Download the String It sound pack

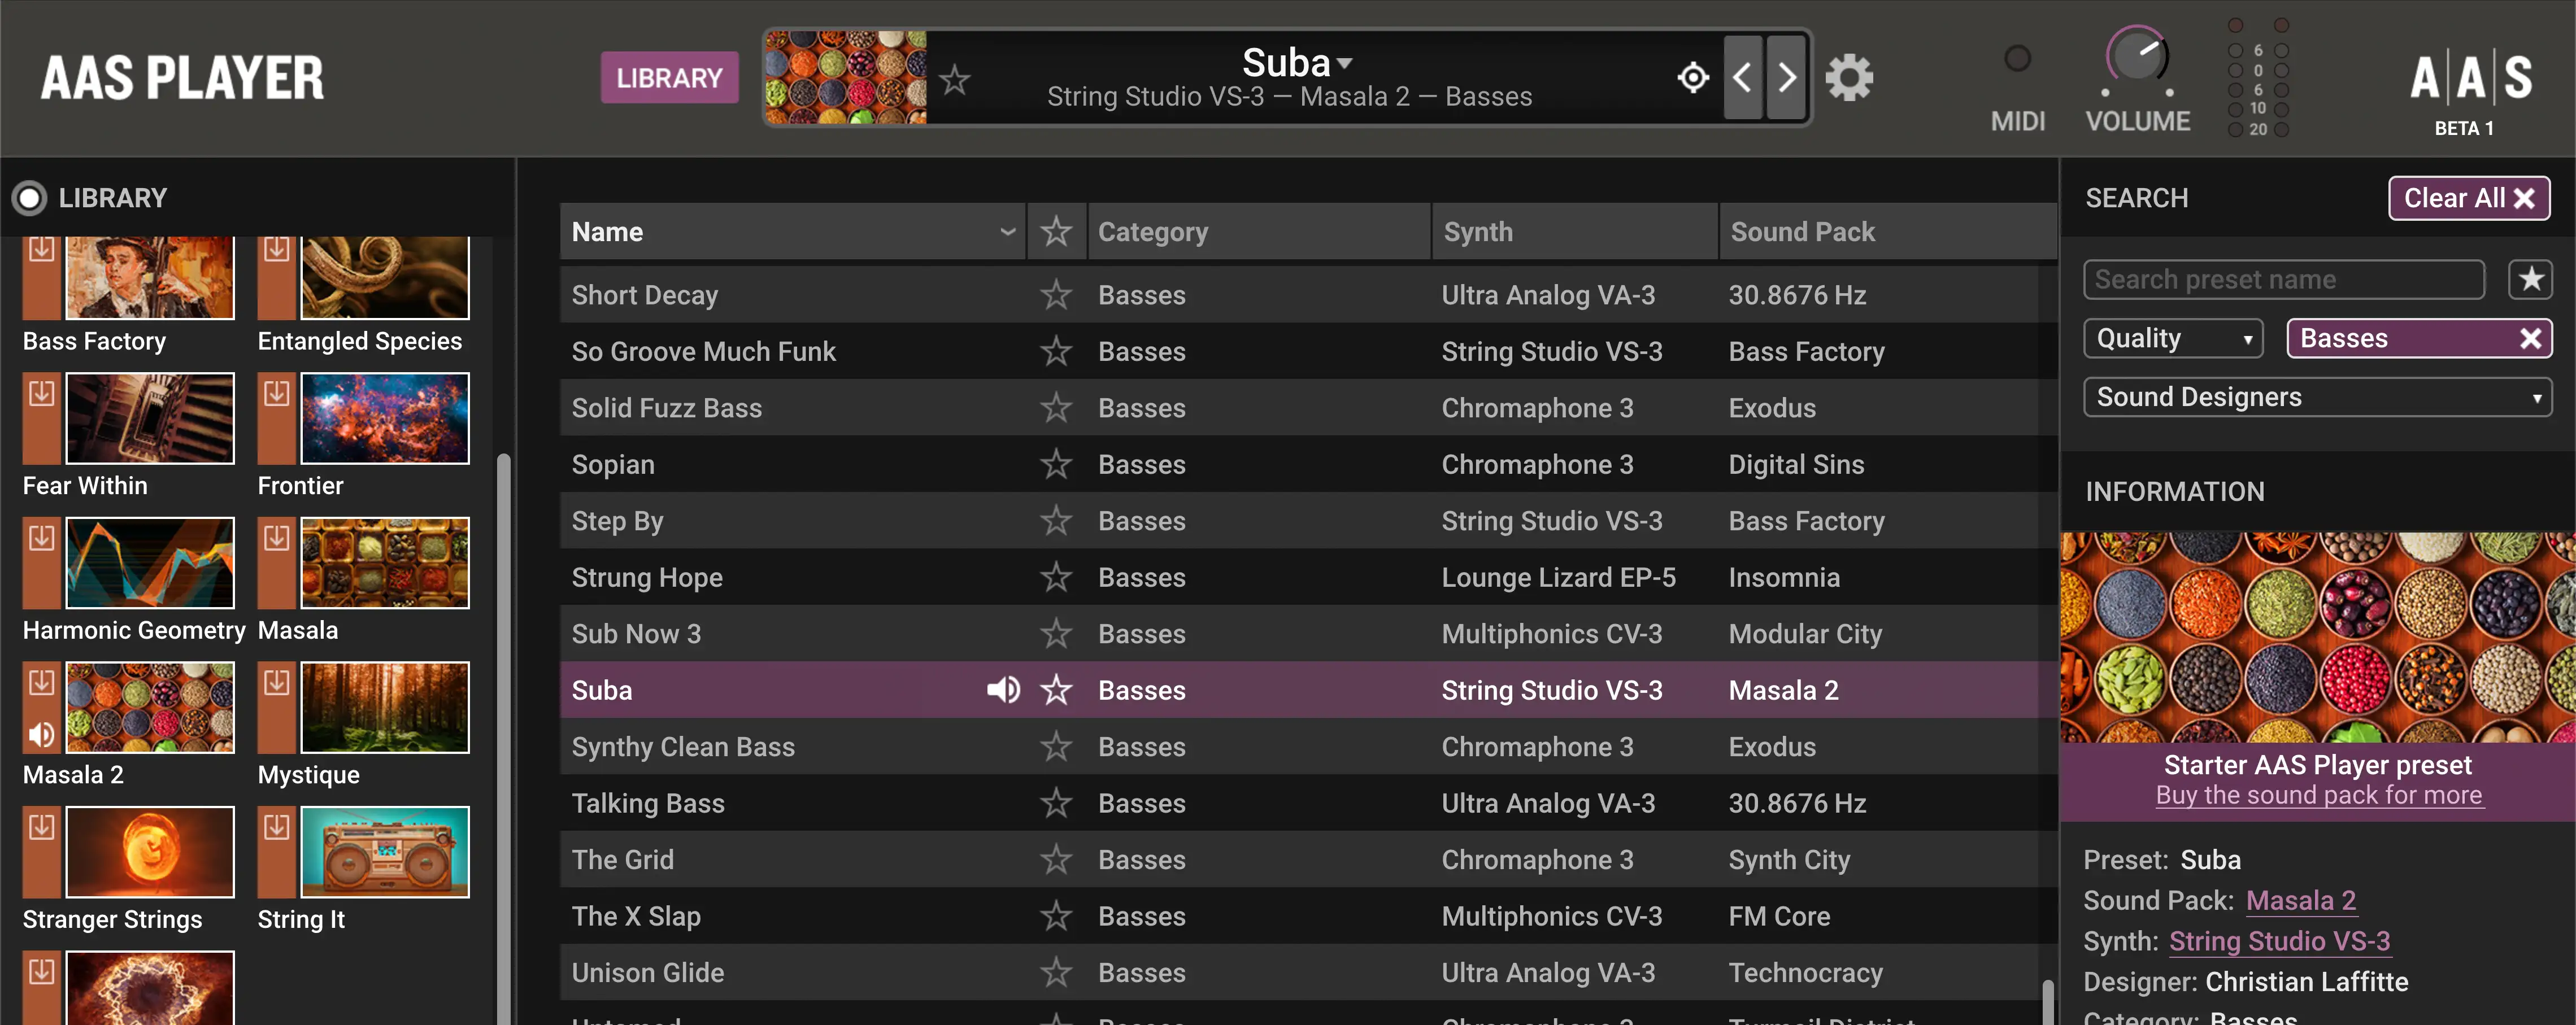276,827
